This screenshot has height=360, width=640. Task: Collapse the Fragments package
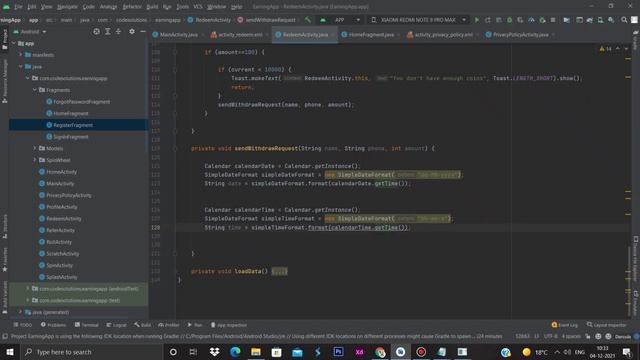tap(35, 90)
